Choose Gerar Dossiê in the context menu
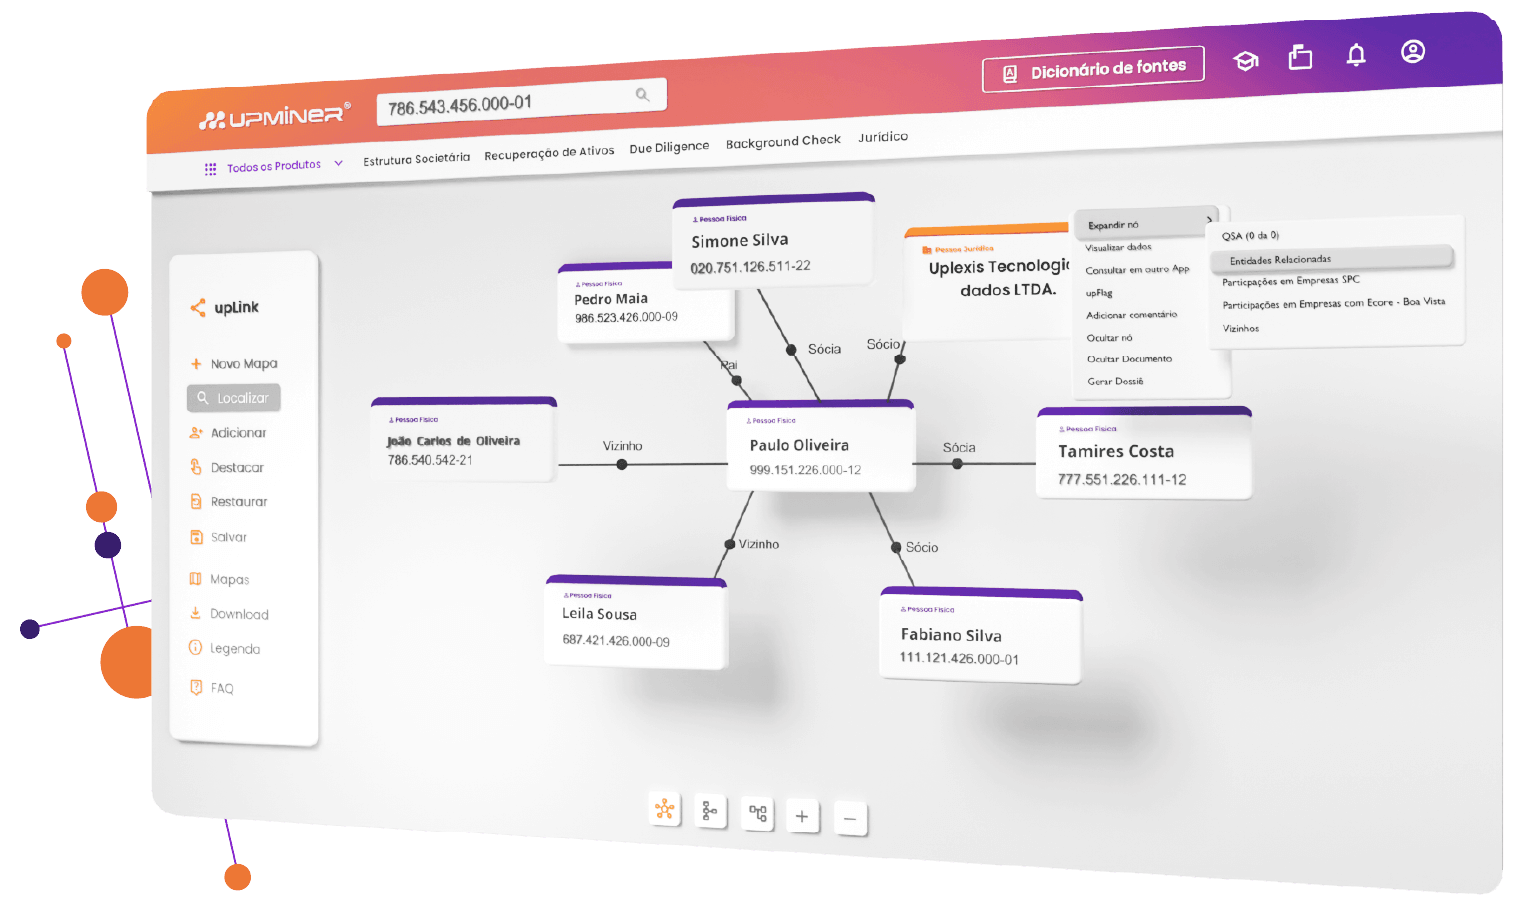1528x915 pixels. 1115,381
